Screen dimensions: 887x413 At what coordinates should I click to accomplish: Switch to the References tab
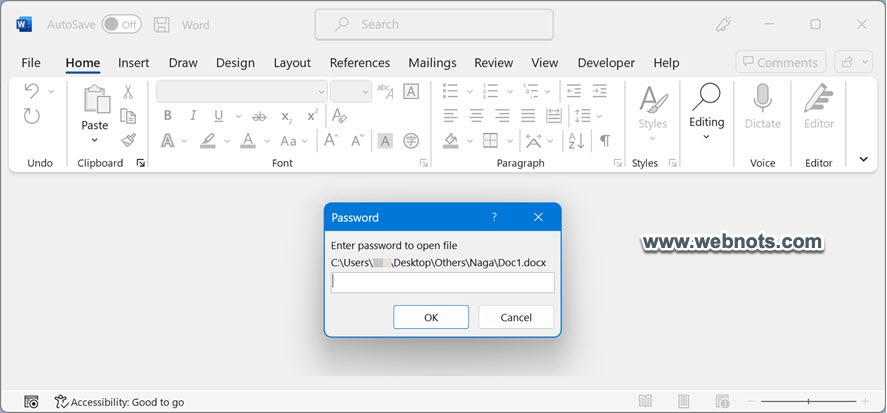click(x=359, y=62)
